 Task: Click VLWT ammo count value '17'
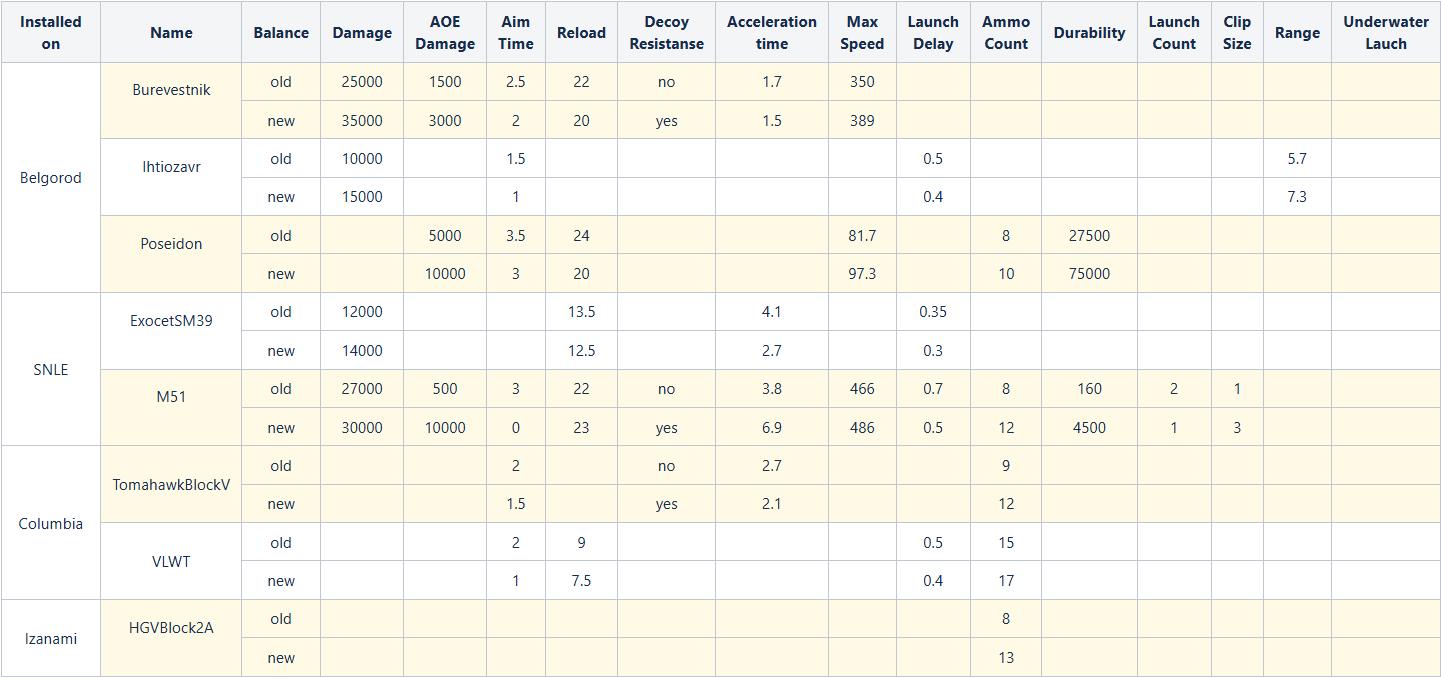[x=1006, y=581]
